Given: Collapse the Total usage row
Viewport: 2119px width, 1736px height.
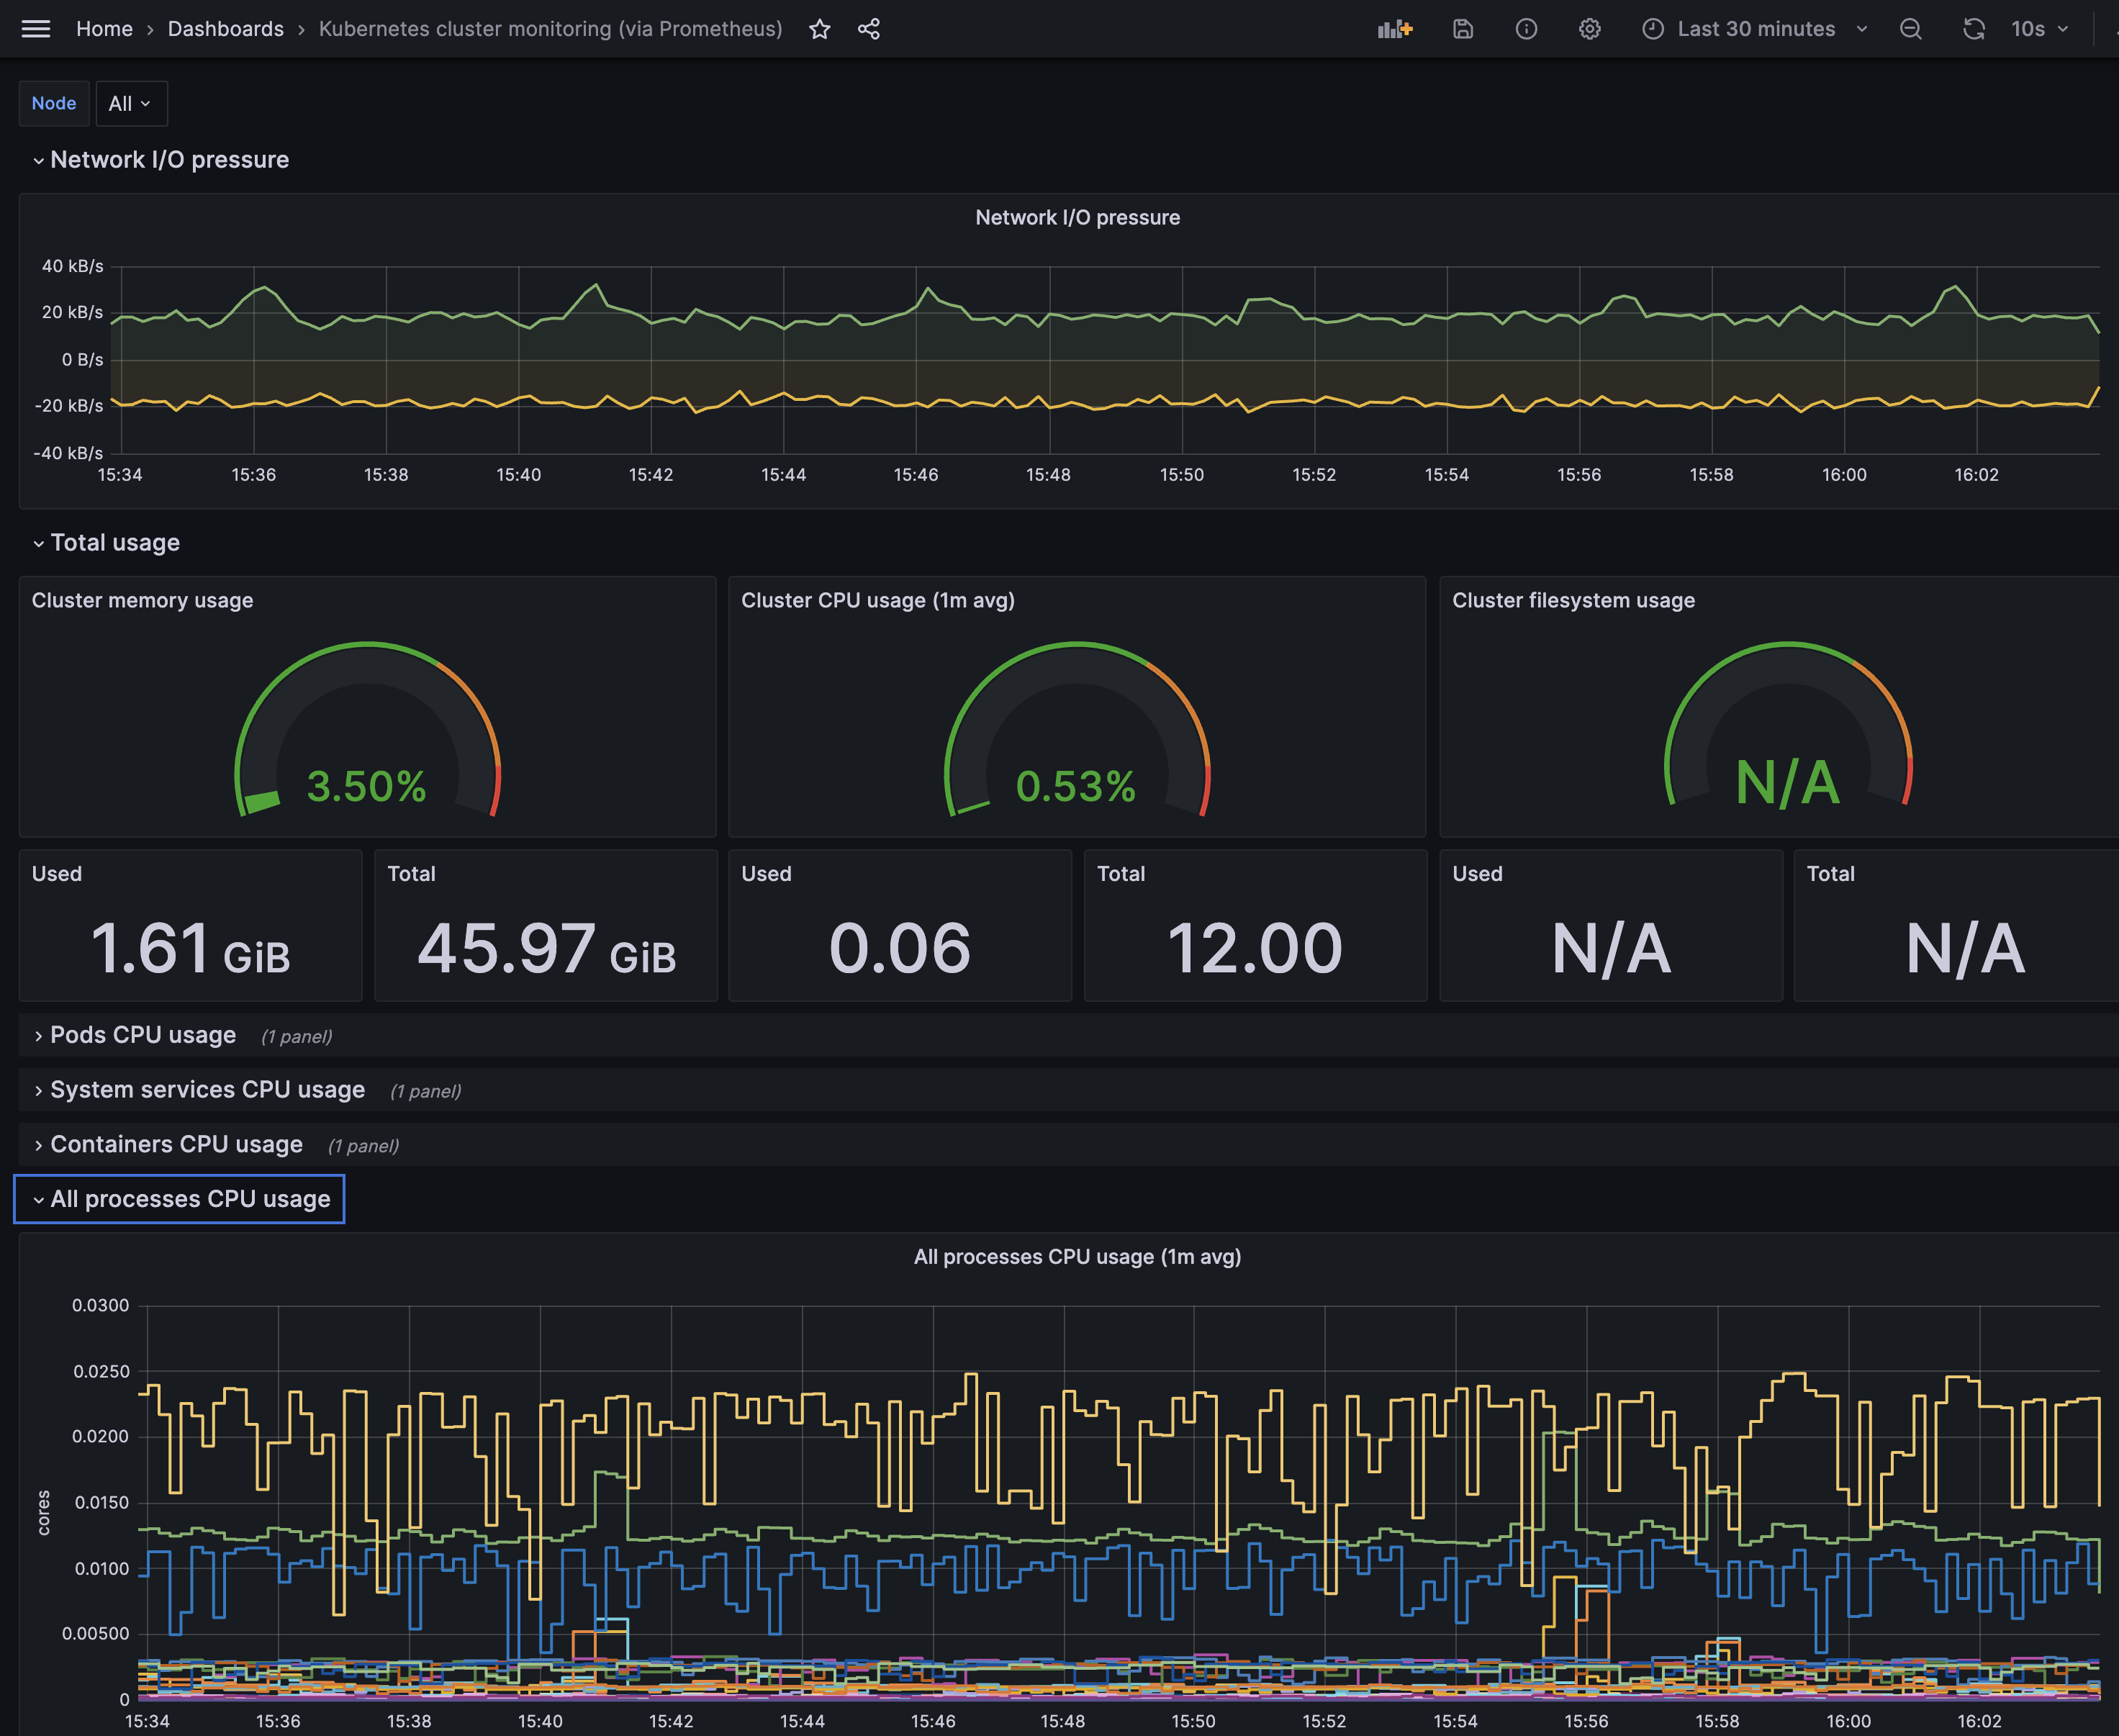Looking at the screenshot, I should click(x=114, y=543).
